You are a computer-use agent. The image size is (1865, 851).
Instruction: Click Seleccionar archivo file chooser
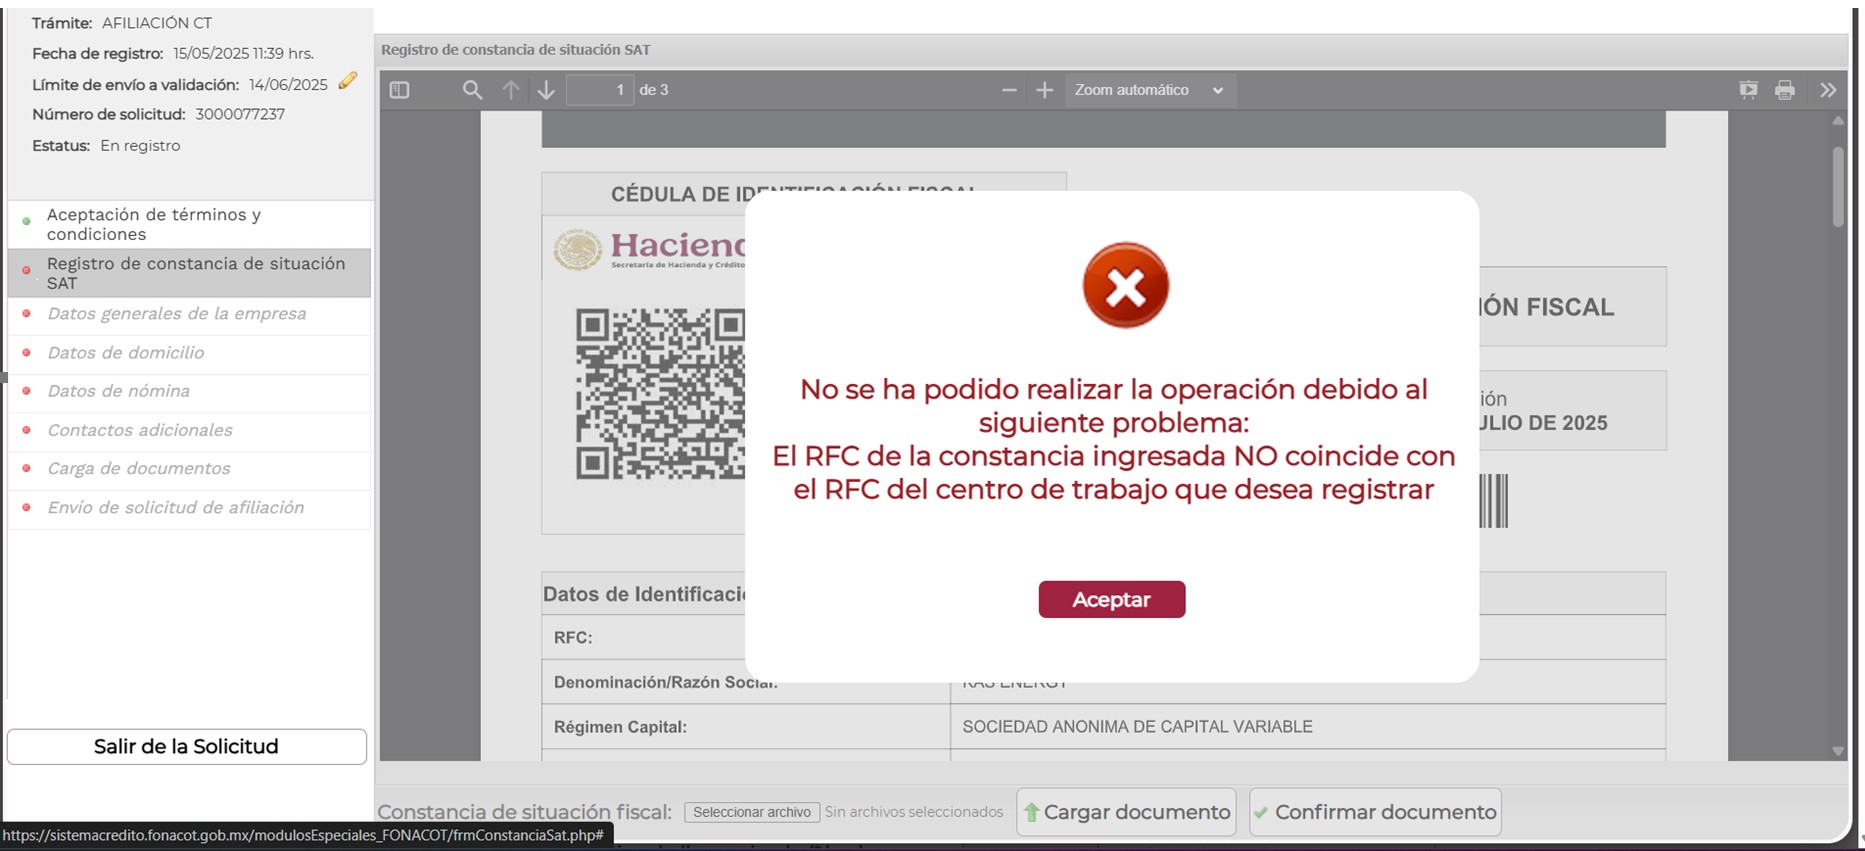pyautogui.click(x=752, y=812)
